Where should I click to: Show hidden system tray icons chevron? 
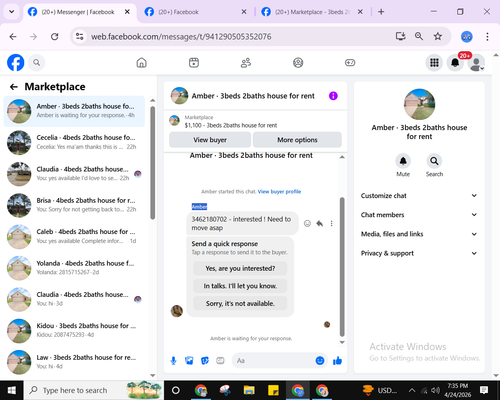[412, 390]
